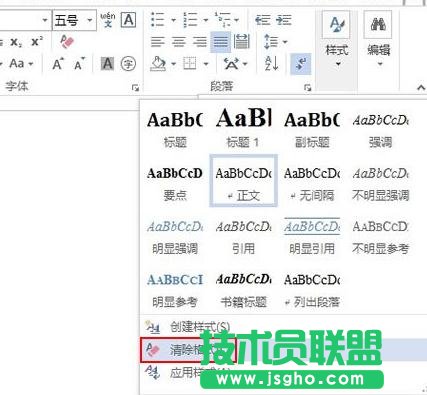Viewport: 427px width, 395px height.
Task: Toggle show/hide paragraph marks
Action: pos(301,64)
